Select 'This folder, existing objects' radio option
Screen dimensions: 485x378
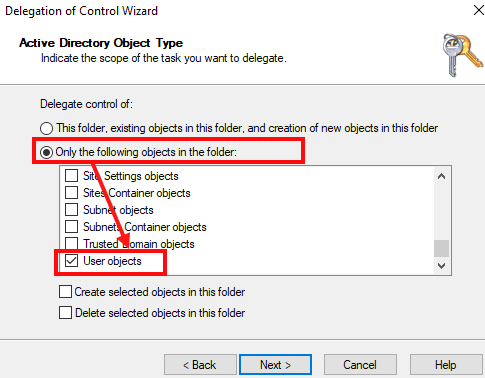coord(46,128)
